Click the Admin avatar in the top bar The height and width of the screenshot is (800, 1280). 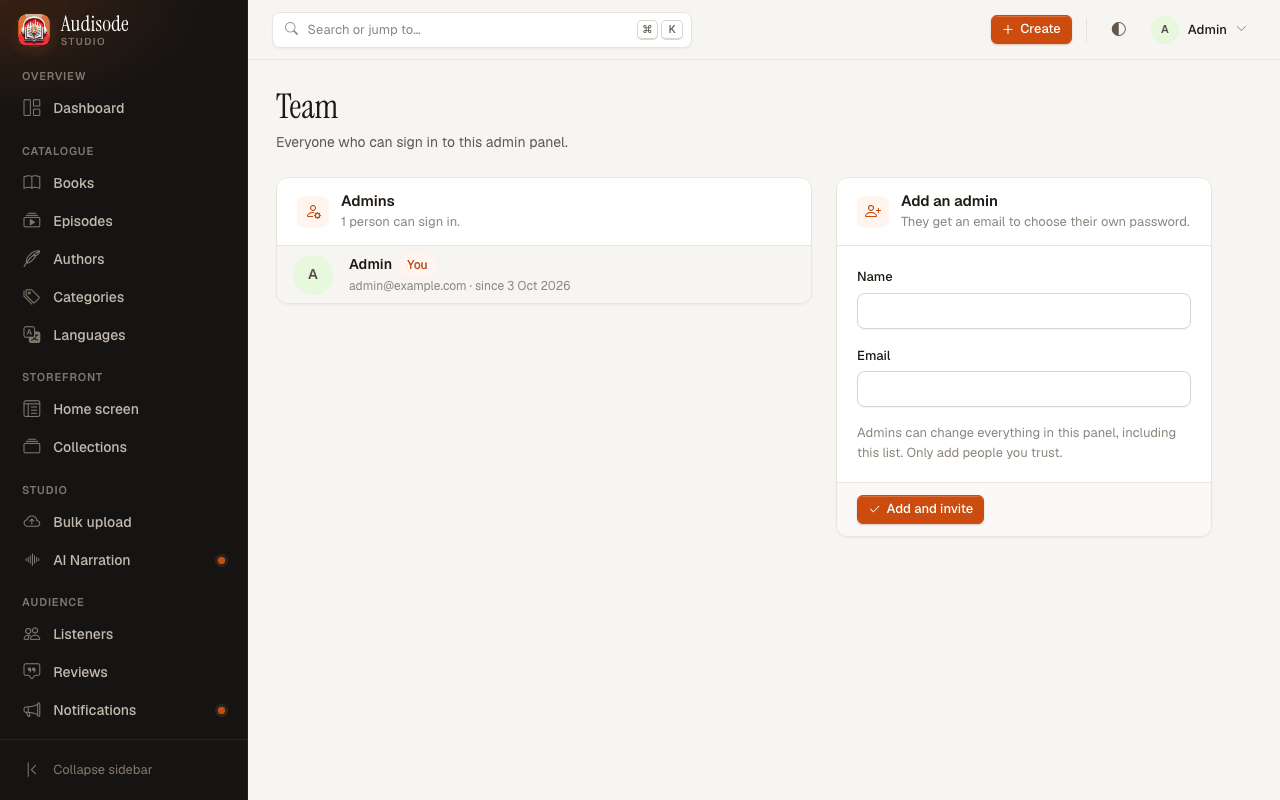(x=1165, y=29)
